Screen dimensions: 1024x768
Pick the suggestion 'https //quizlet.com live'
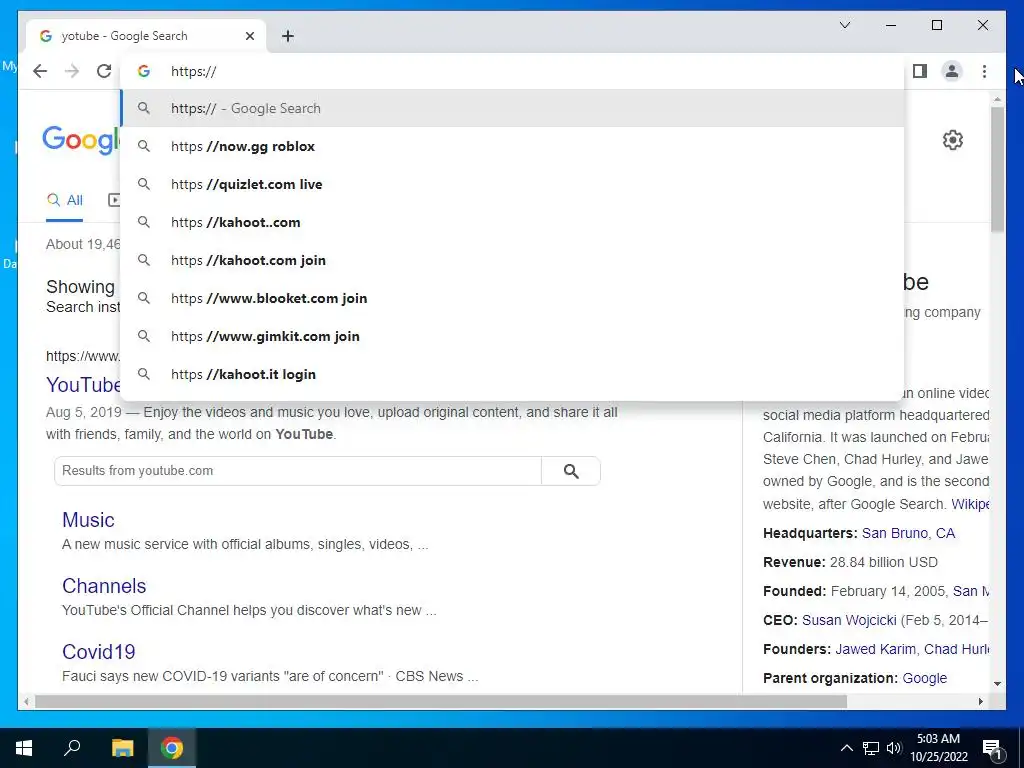click(513, 184)
